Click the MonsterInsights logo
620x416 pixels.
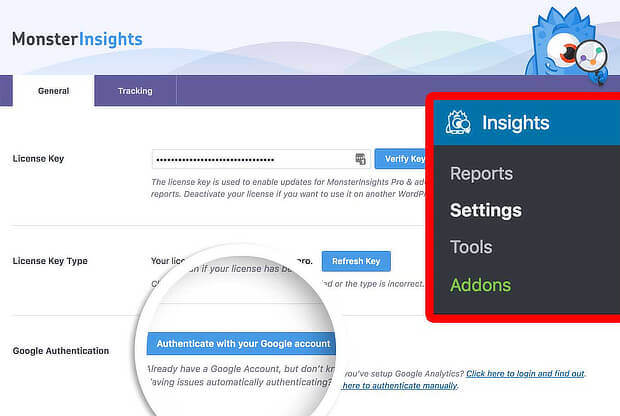coord(77,39)
